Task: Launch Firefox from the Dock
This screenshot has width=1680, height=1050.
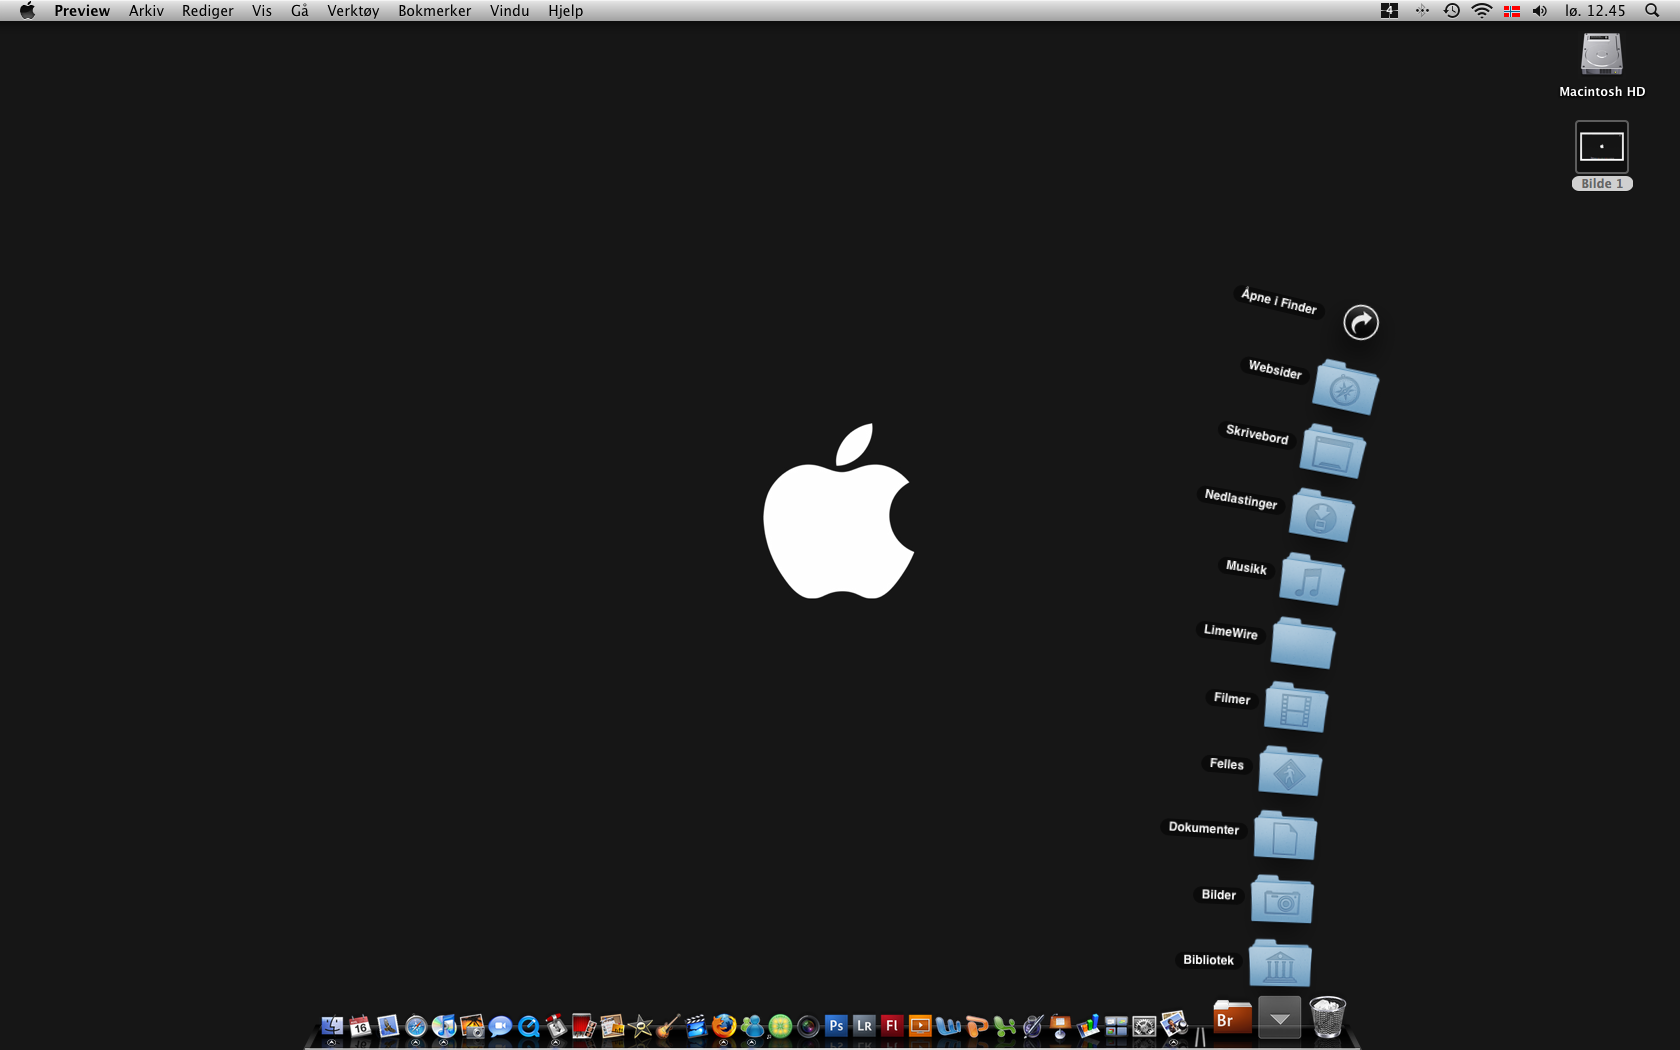Action: tap(724, 1026)
